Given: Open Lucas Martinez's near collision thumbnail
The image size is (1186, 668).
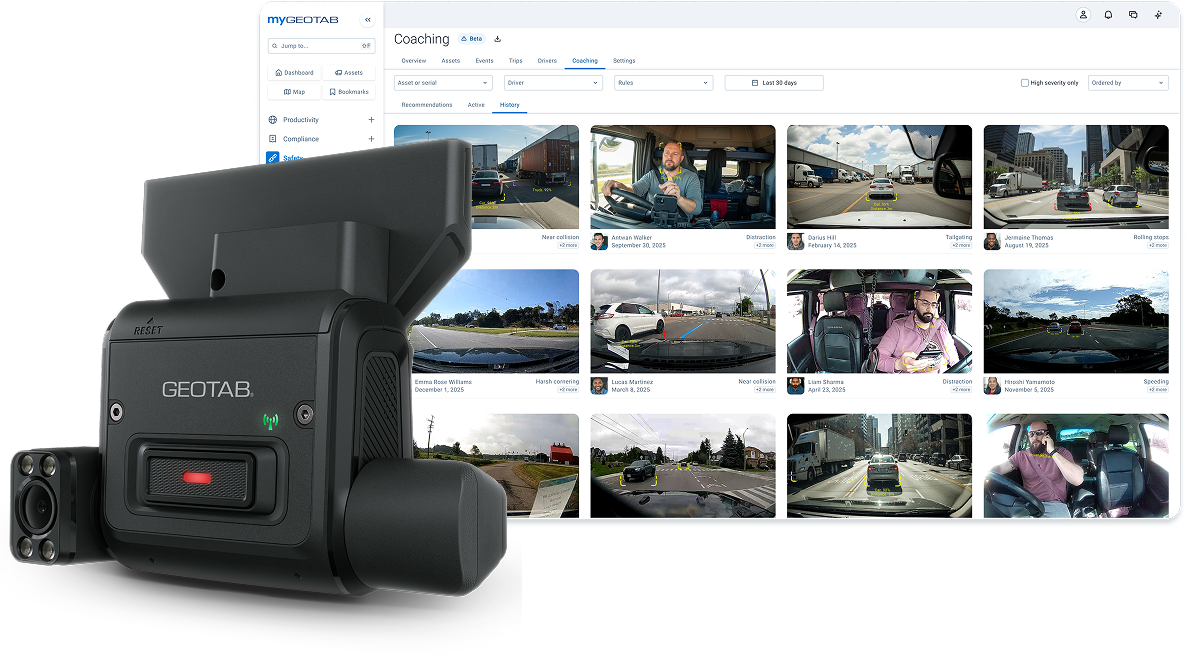Looking at the screenshot, I should (x=683, y=322).
